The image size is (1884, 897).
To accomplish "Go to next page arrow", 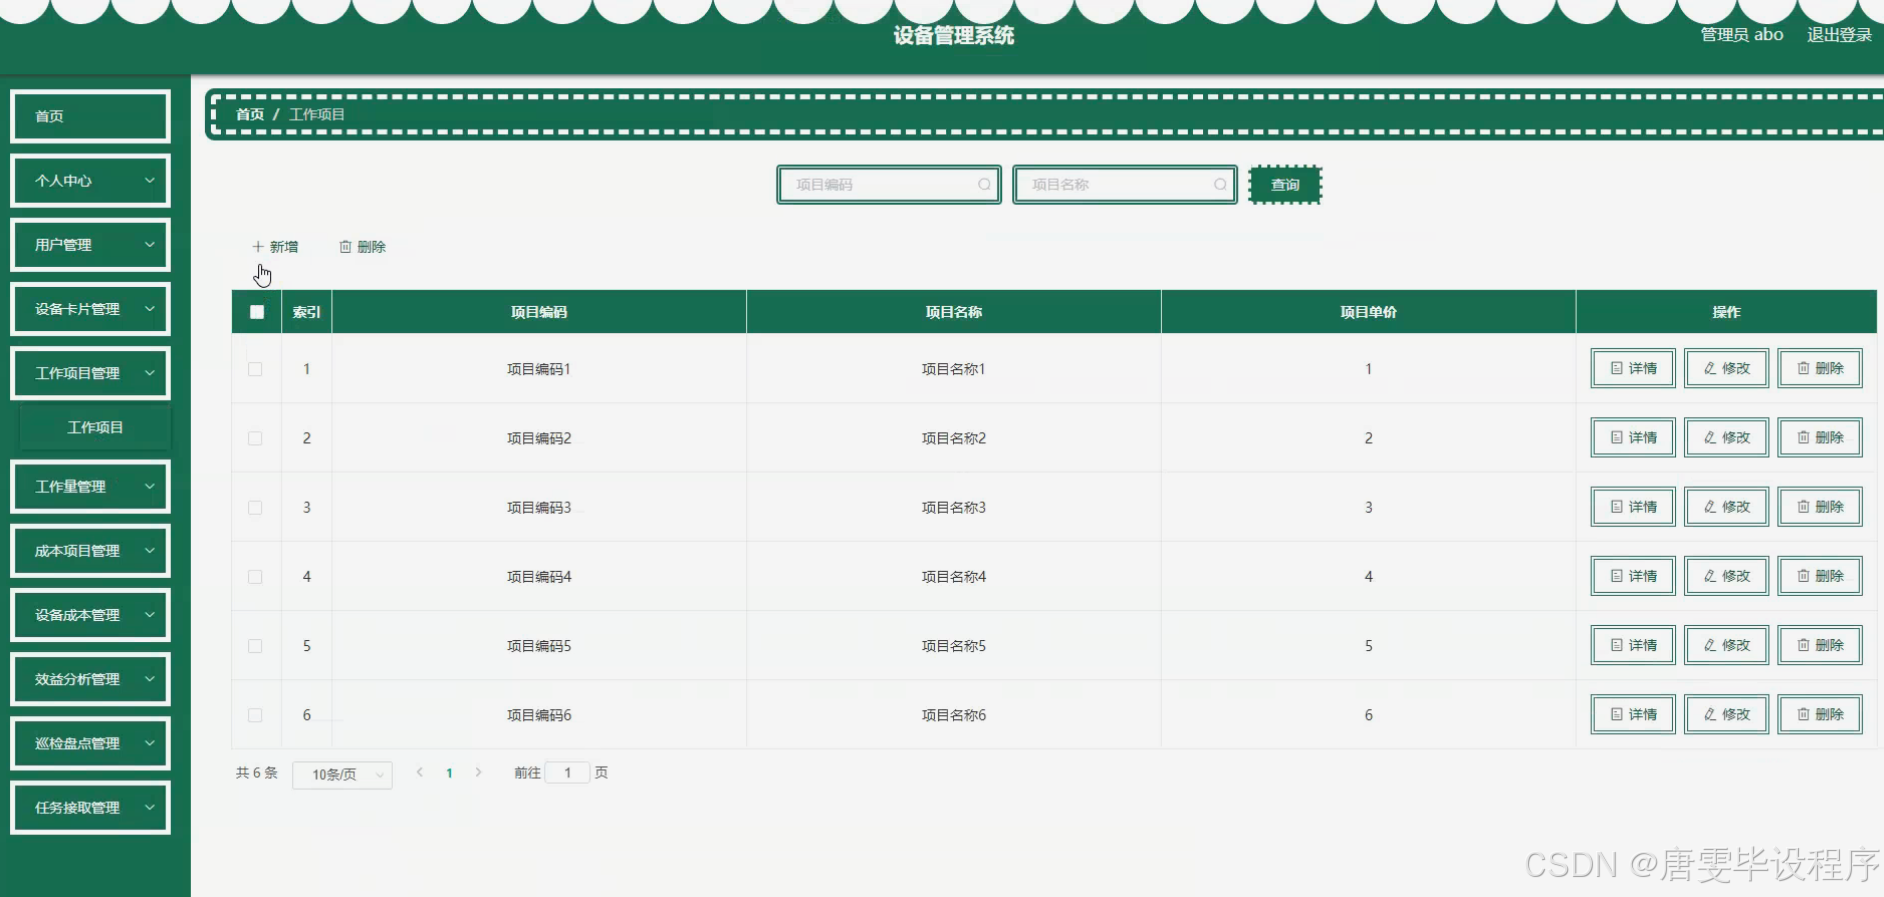I will (x=478, y=772).
